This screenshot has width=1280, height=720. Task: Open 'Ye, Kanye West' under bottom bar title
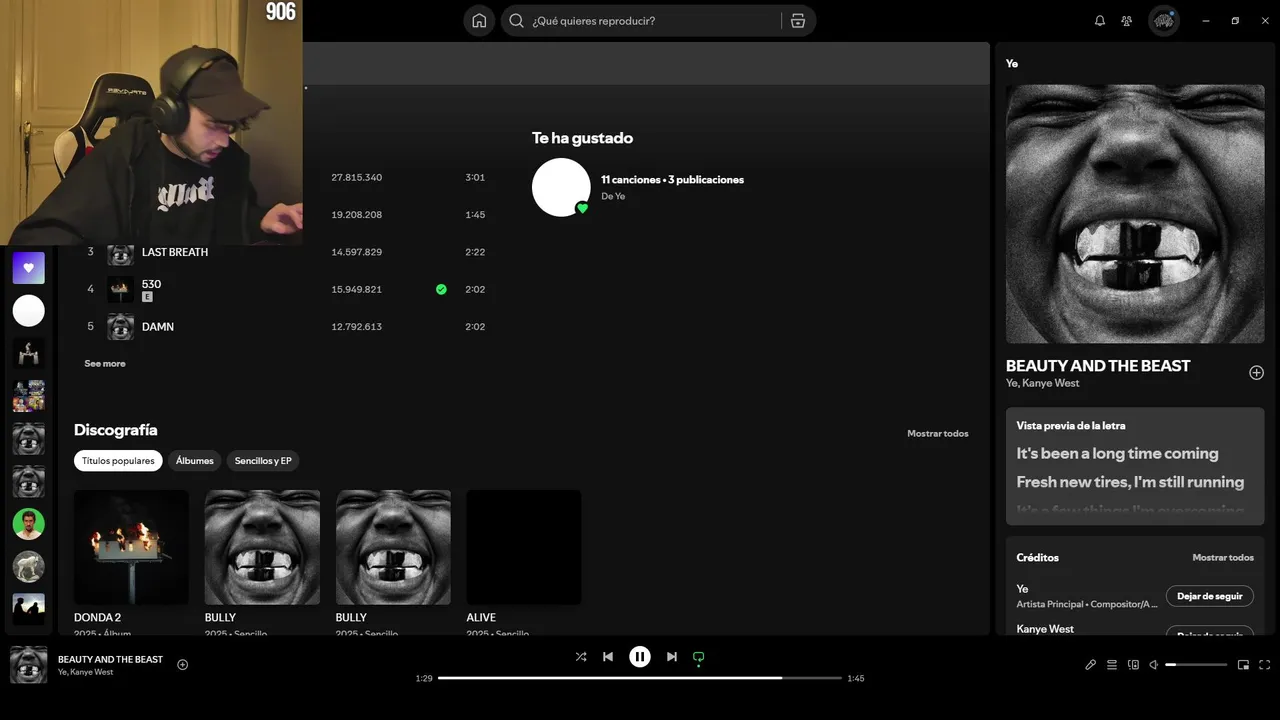86,672
